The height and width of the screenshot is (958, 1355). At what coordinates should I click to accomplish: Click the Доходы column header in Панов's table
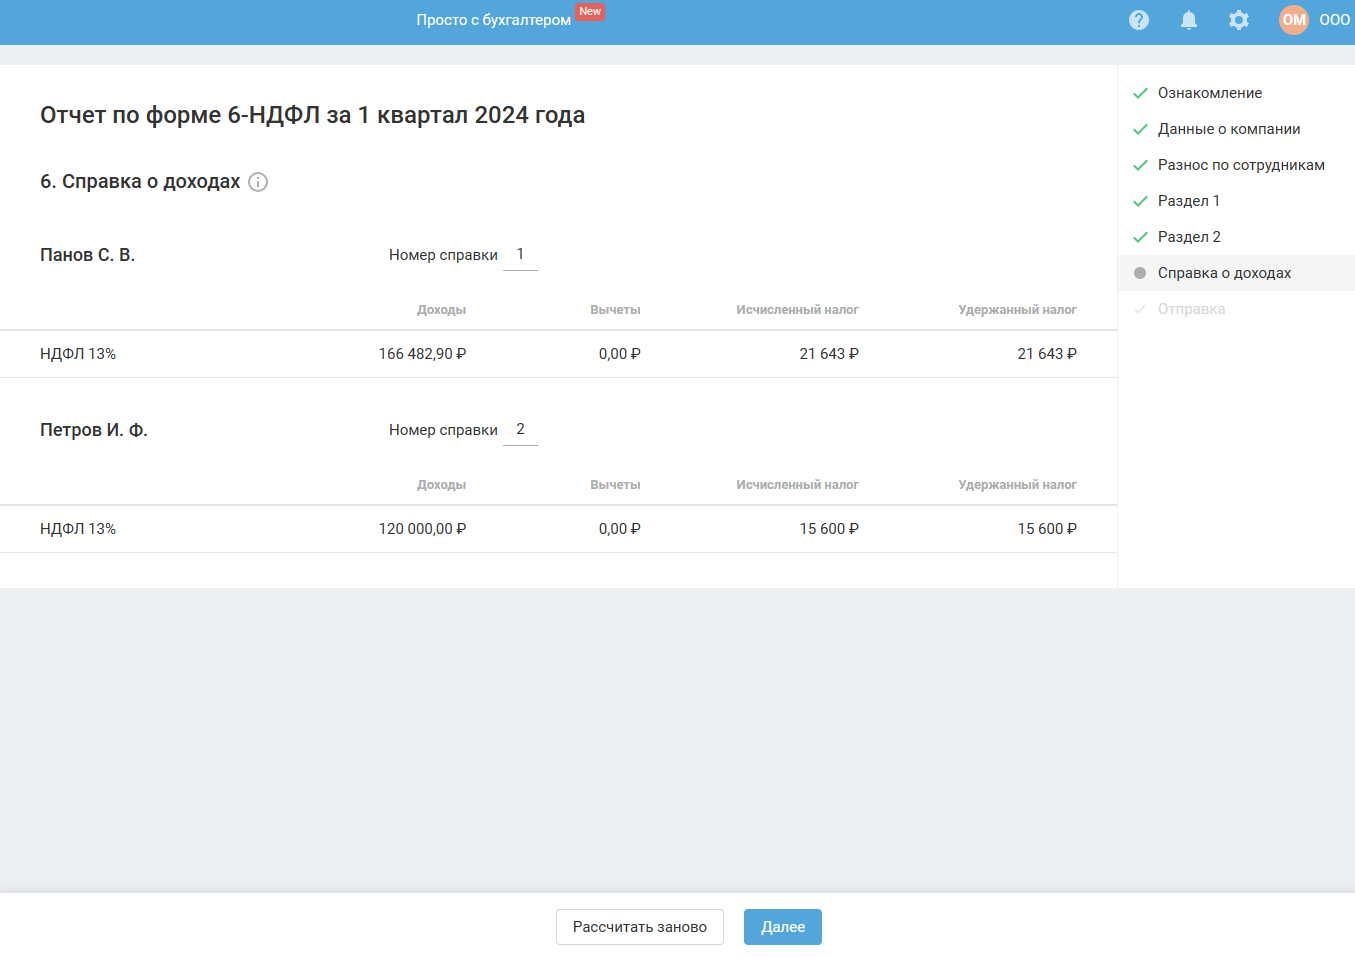[441, 310]
